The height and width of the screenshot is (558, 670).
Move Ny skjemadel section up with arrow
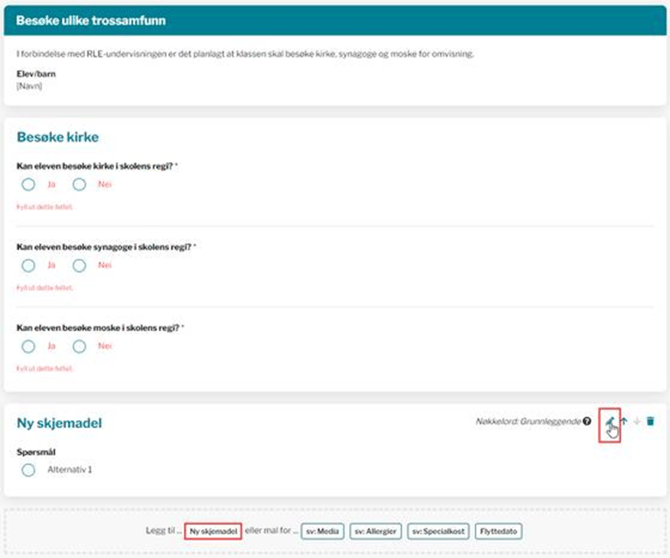pos(624,422)
